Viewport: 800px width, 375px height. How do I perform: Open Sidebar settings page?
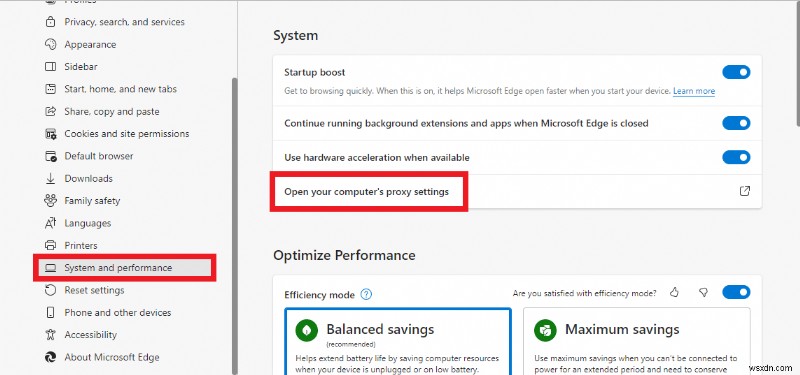(81, 67)
